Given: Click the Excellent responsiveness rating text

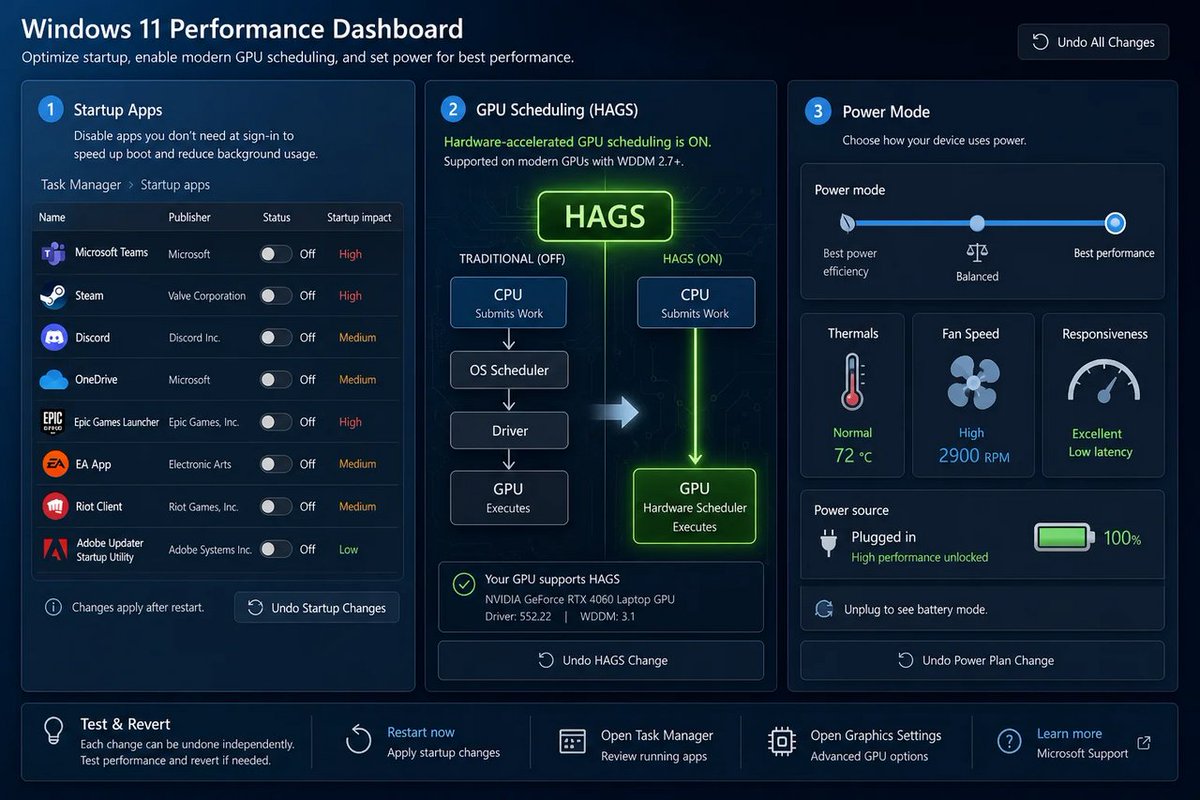Looking at the screenshot, I should tap(1097, 434).
